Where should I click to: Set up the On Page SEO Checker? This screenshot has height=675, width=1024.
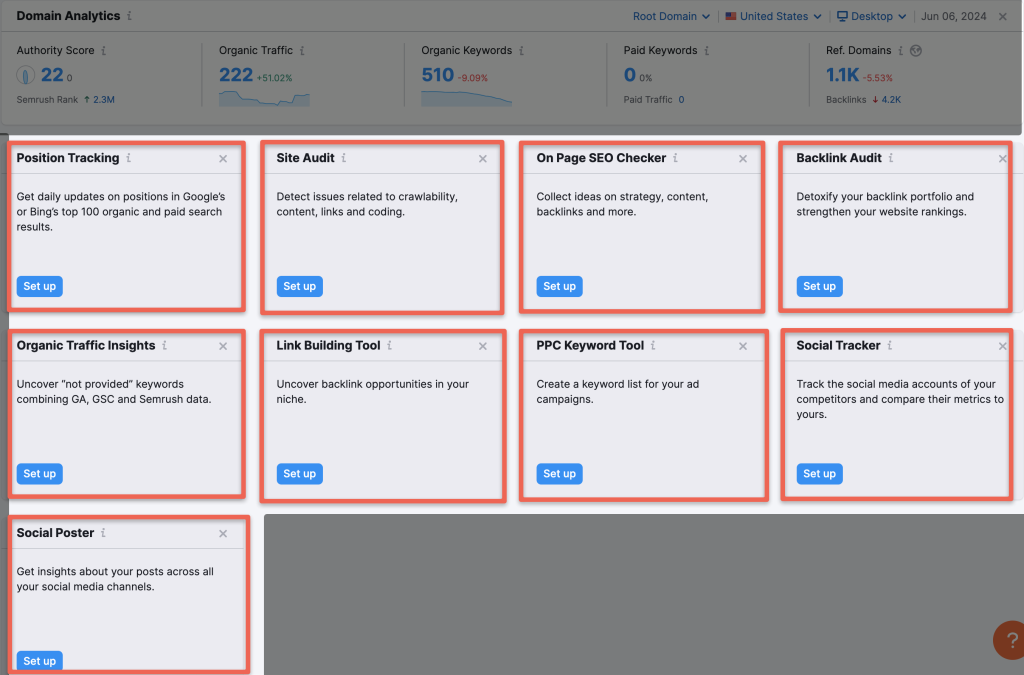click(559, 286)
